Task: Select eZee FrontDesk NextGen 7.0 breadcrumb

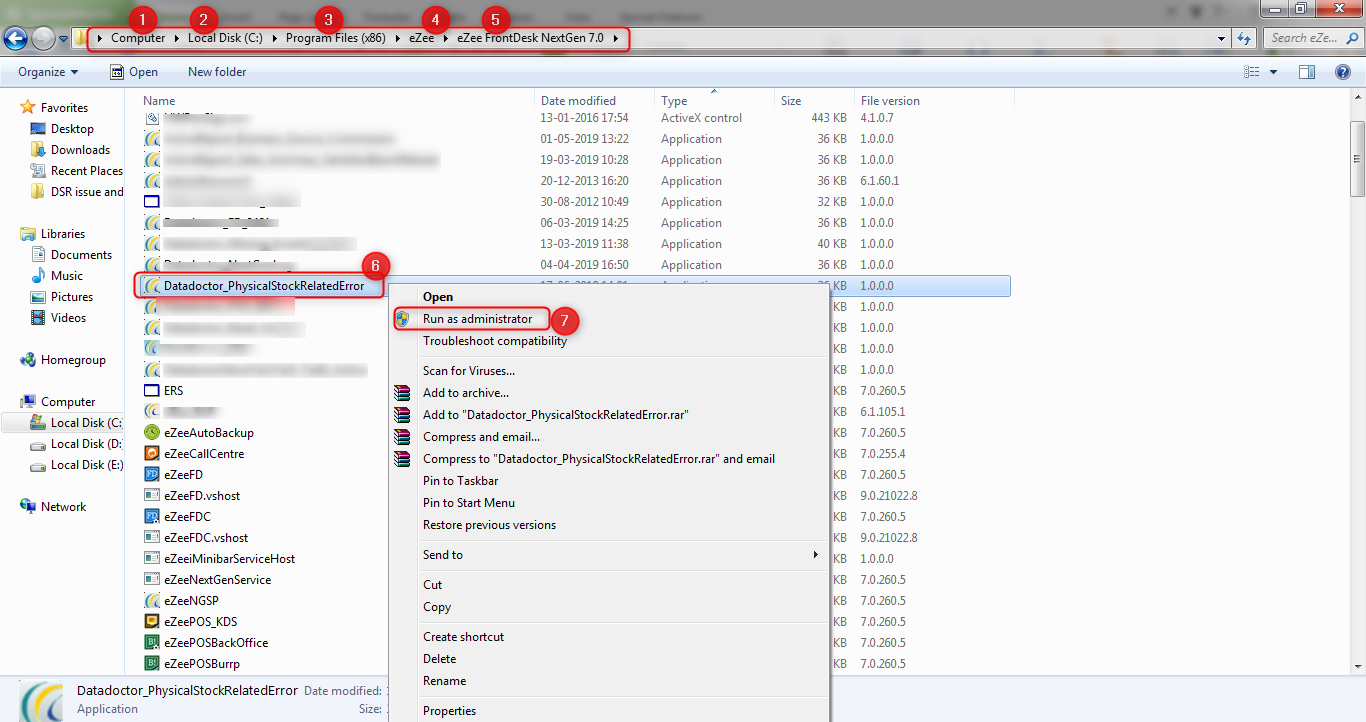Action: pyautogui.click(x=531, y=38)
